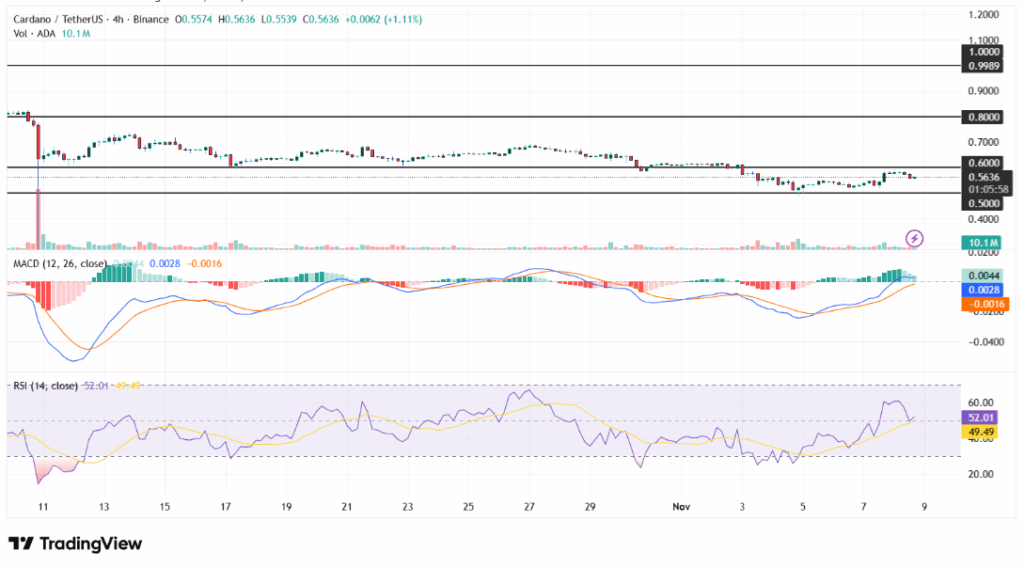
Task: Click the 1.0000 price tag on axis
Action: [x=982, y=51]
